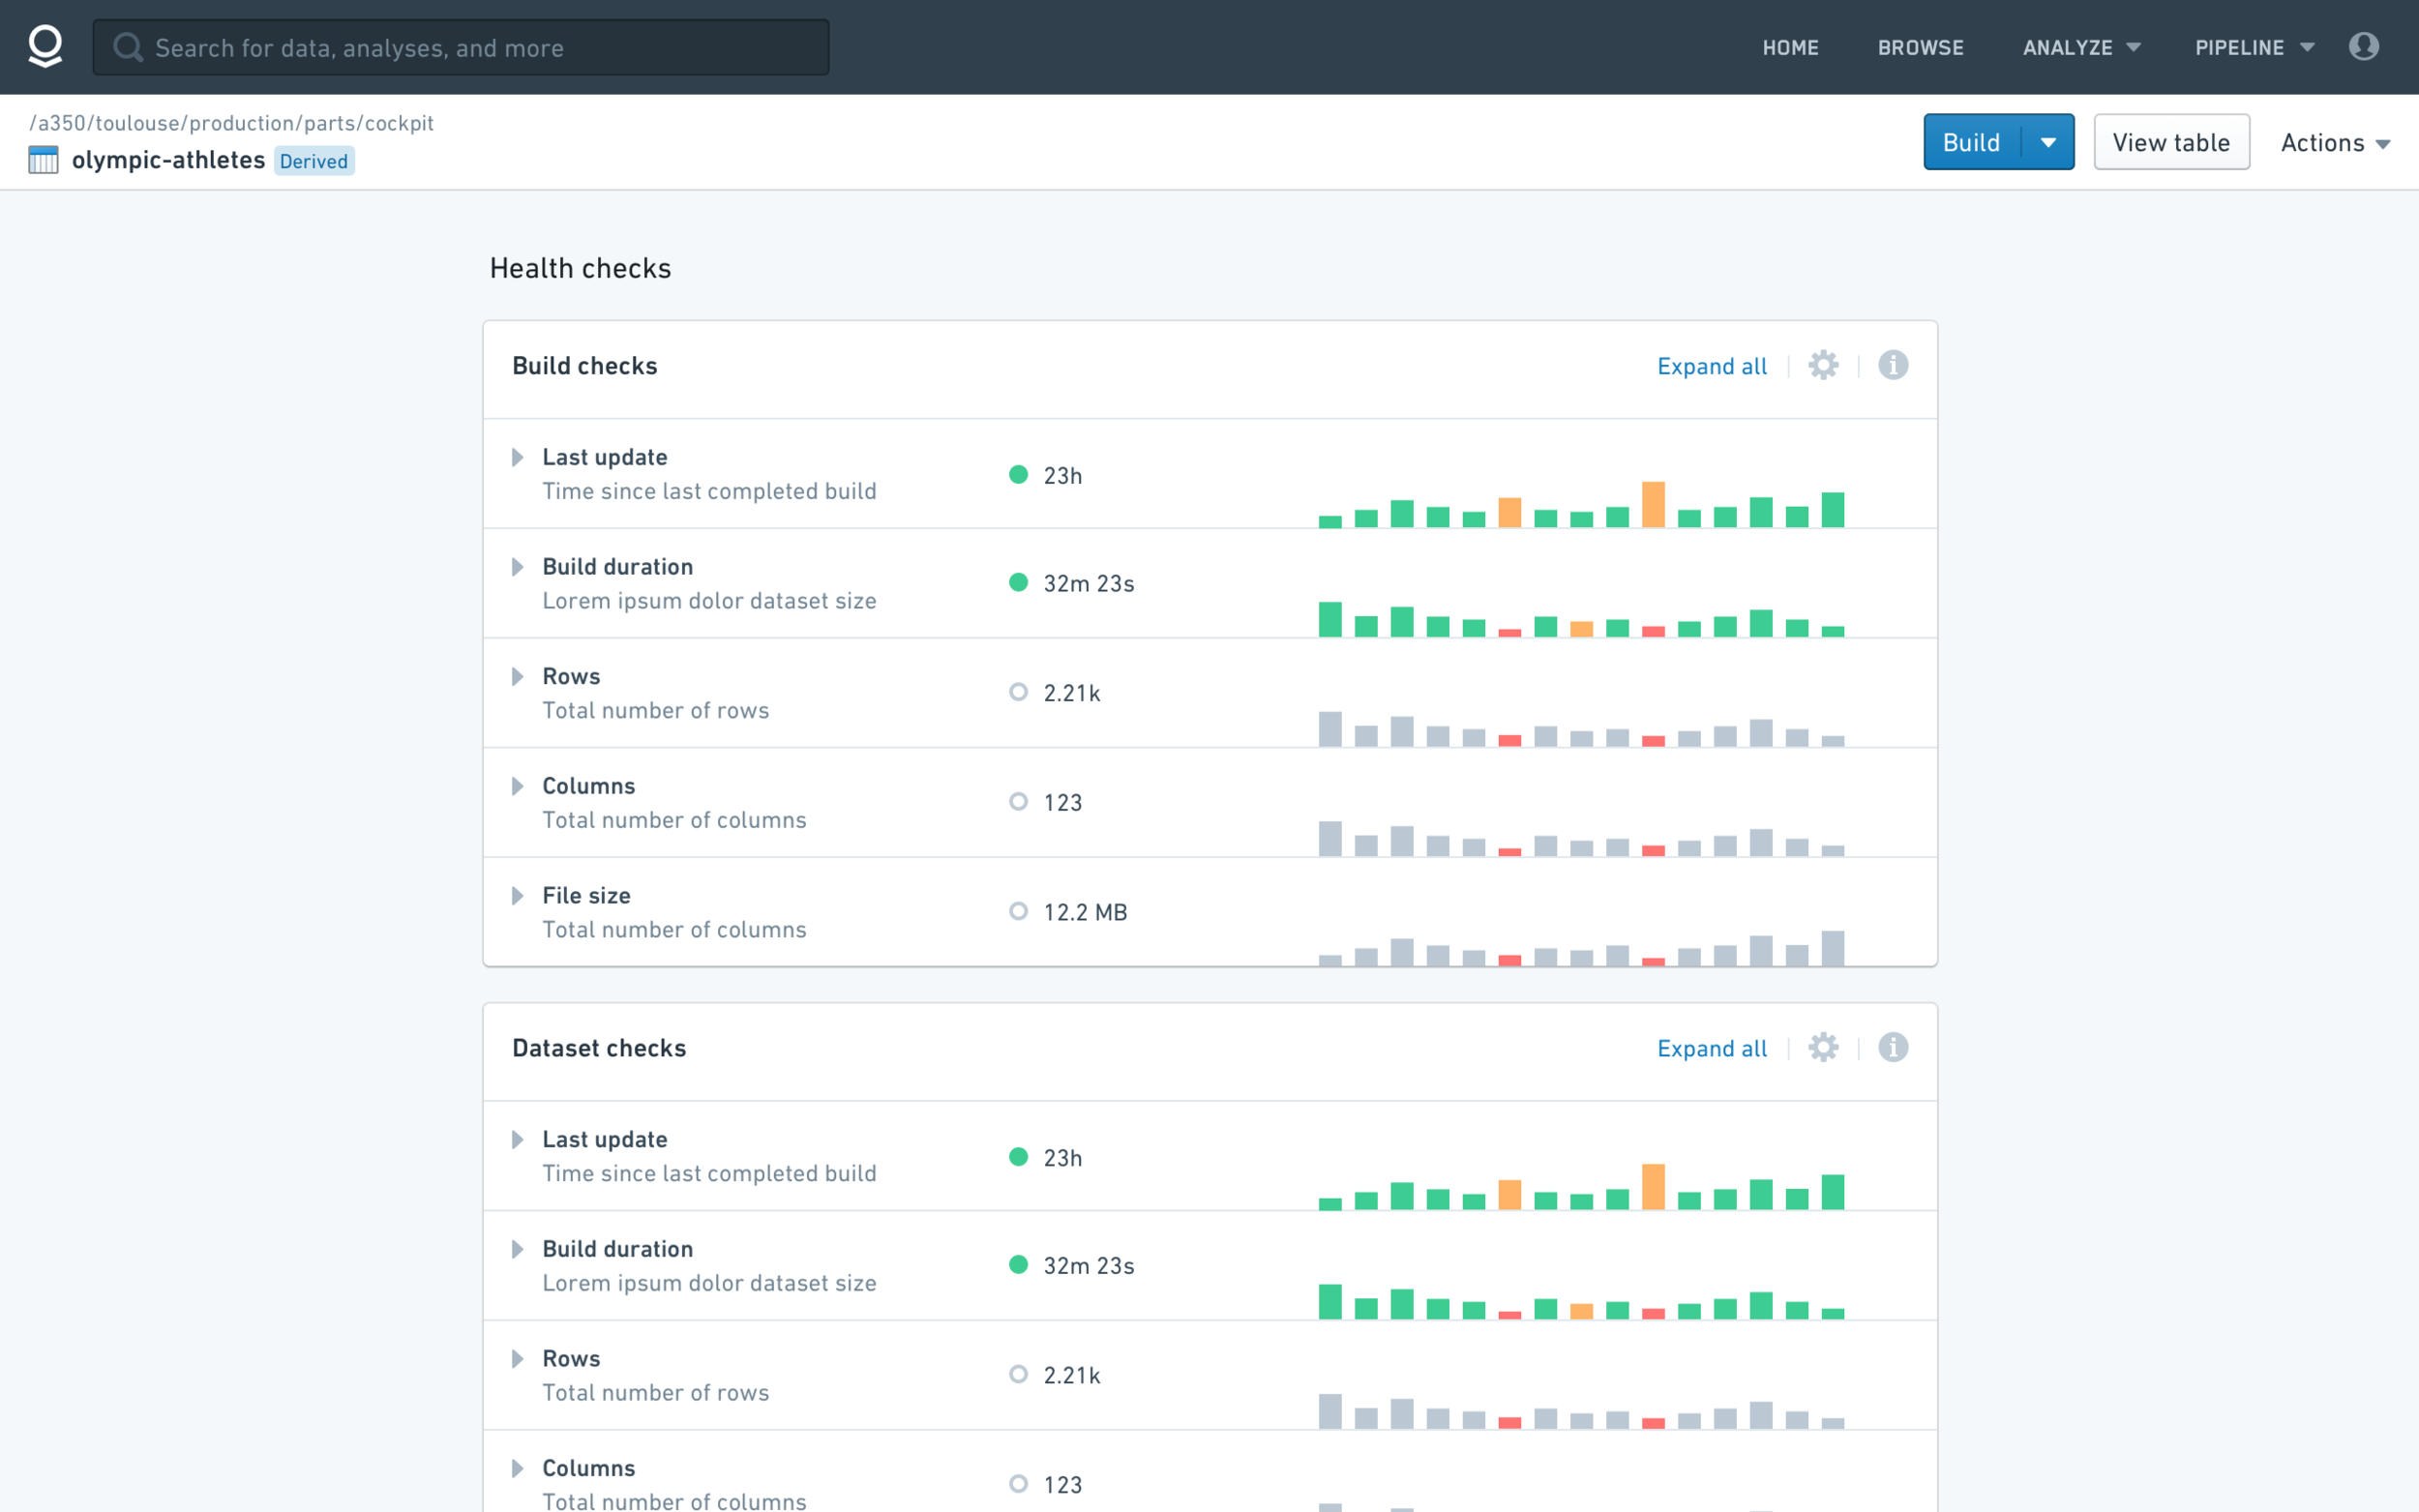Image resolution: width=2419 pixels, height=1512 pixels.
Task: Click green status dot for Dataset checks Build duration
Action: [x=1018, y=1264]
